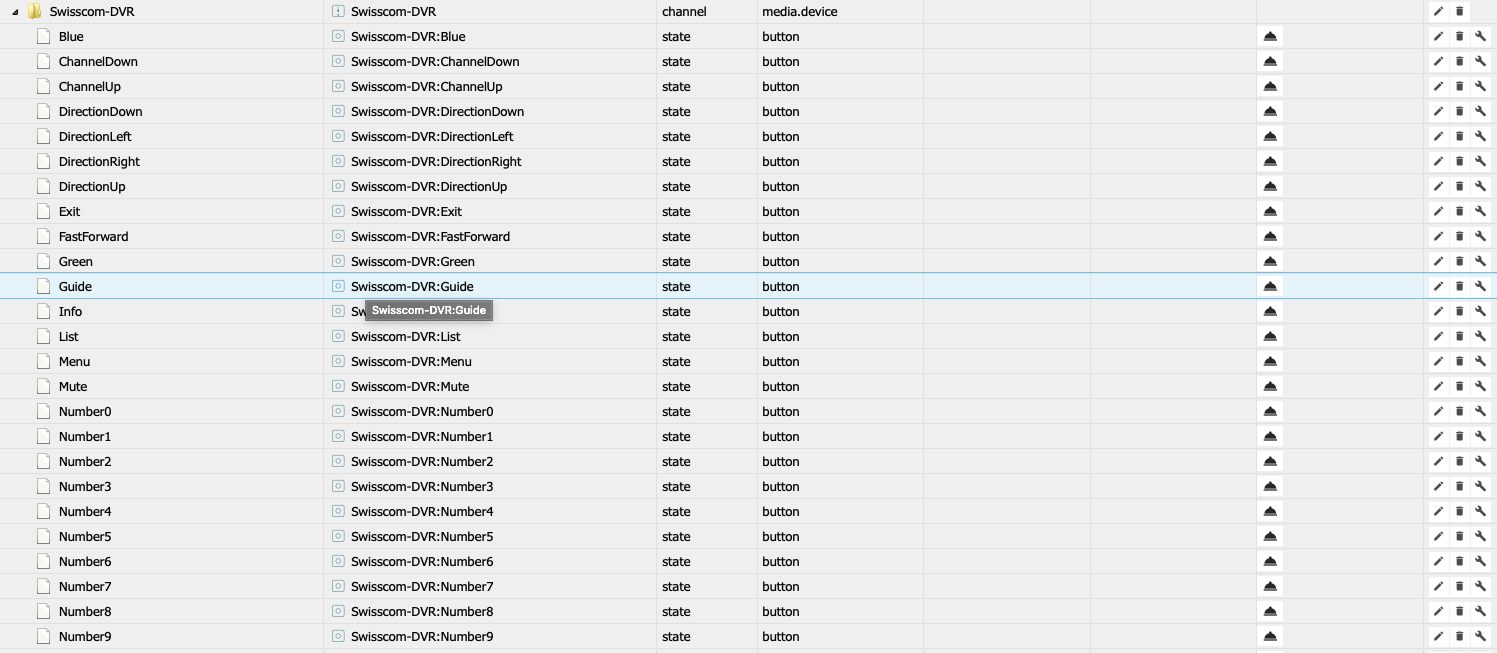Delete the Number1 object
Screen dimensions: 1497x653
(x=1459, y=436)
